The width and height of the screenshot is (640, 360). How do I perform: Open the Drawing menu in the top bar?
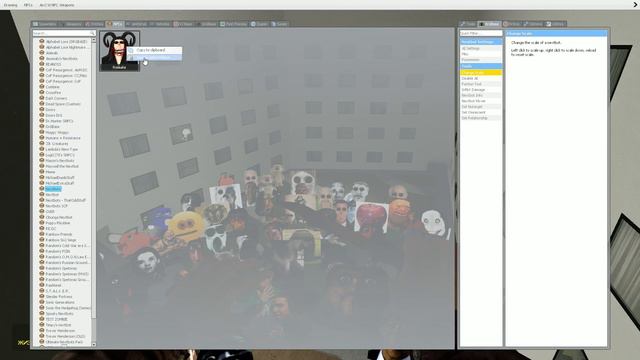[11, 5]
